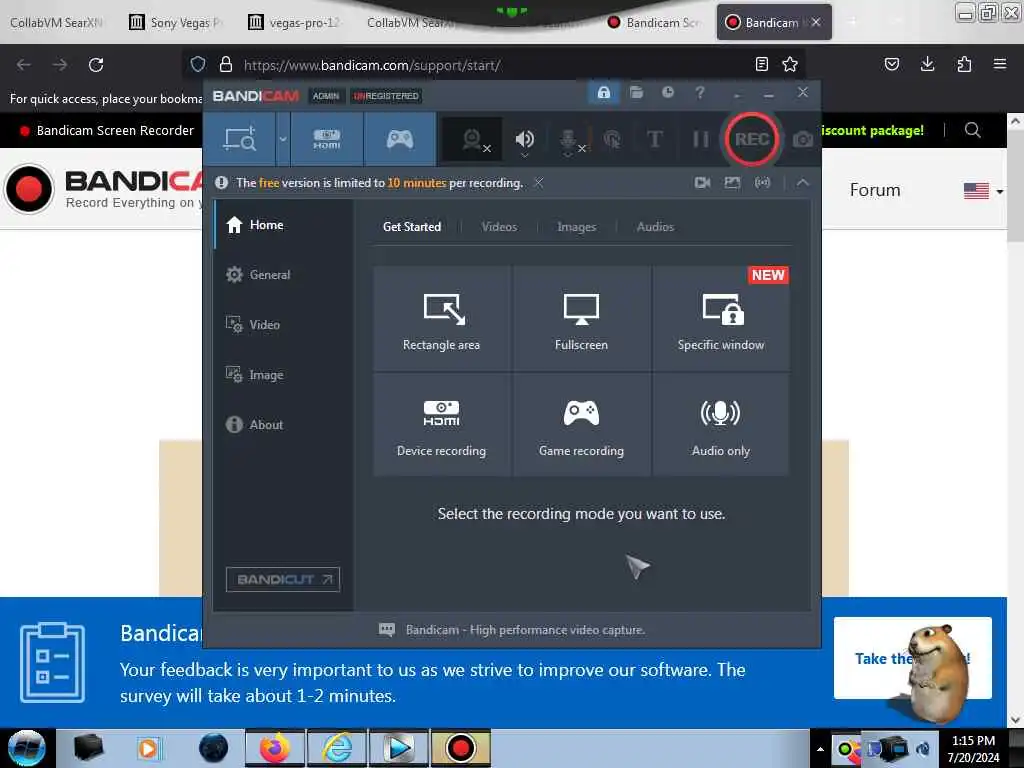Screen dimensions: 1024x768
Task: Click taskbar clock showing 1:15 PM
Action: click(x=973, y=749)
